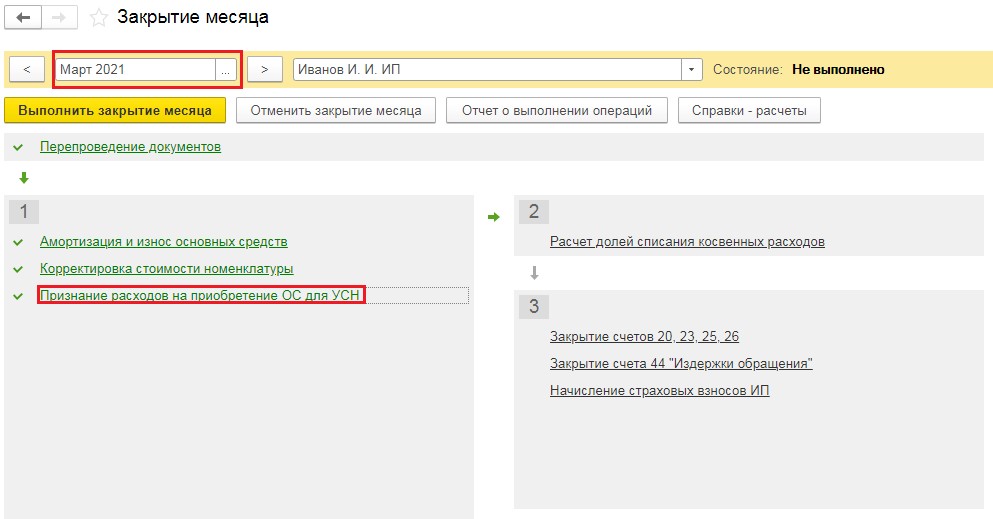This screenshot has width=993, height=519.
Task: Click checkmark next to Перепроведение документов
Action: [x=18, y=147]
